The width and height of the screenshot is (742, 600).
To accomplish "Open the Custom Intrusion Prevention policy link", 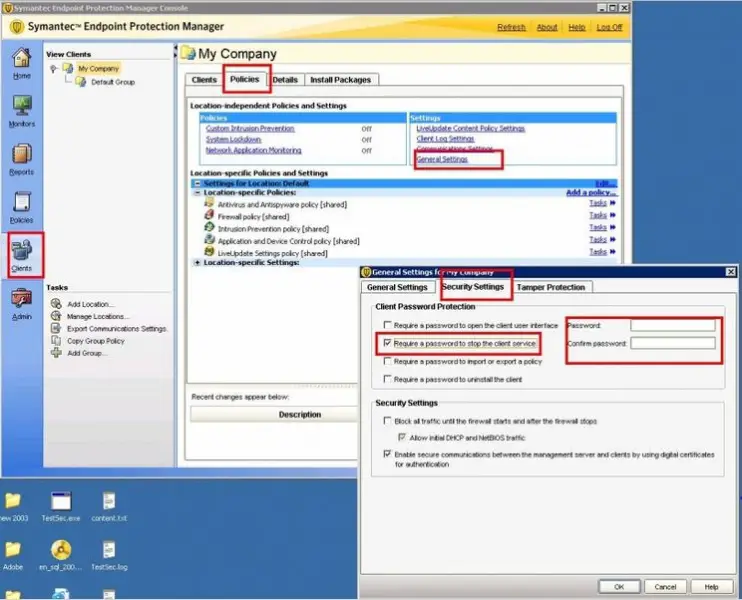I will pos(250,129).
